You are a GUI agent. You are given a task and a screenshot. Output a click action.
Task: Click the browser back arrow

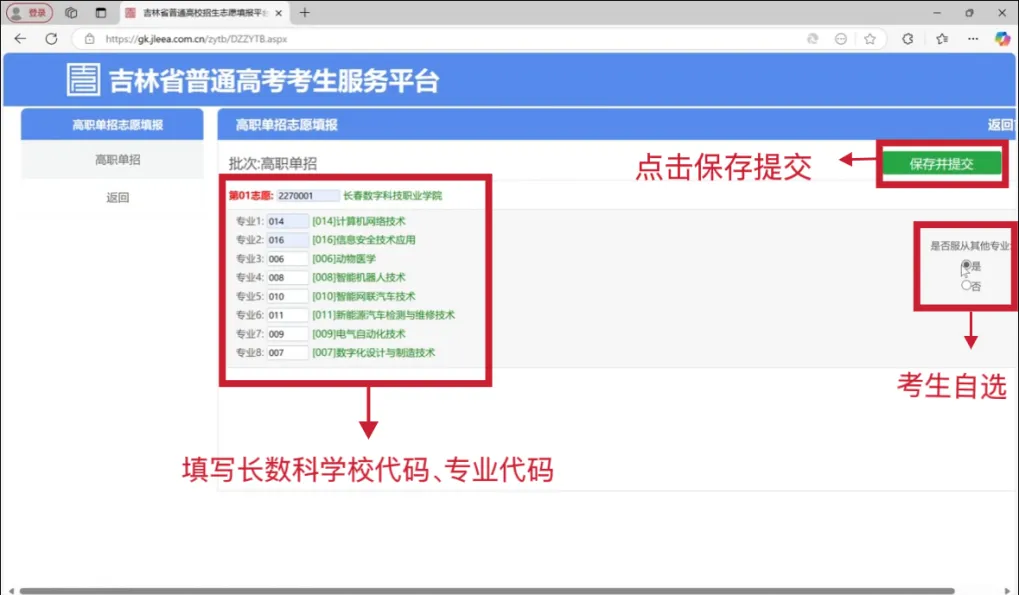pos(20,39)
